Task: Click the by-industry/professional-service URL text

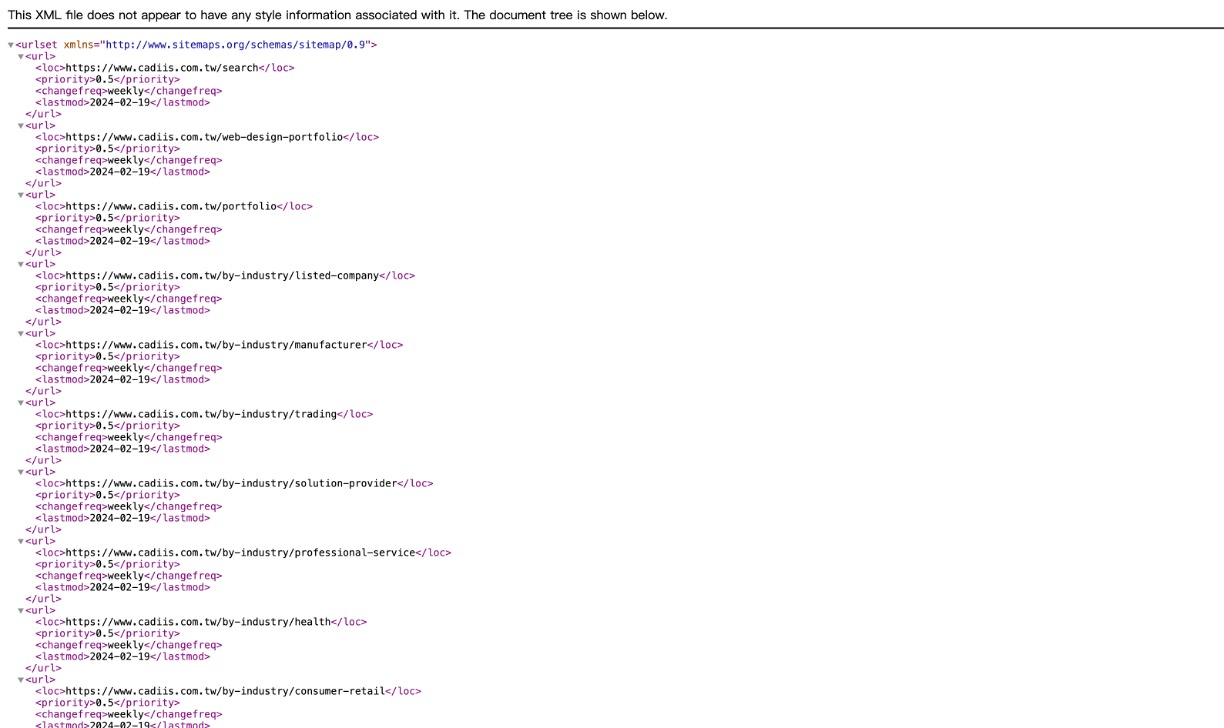Action: pyautogui.click(x=240, y=553)
